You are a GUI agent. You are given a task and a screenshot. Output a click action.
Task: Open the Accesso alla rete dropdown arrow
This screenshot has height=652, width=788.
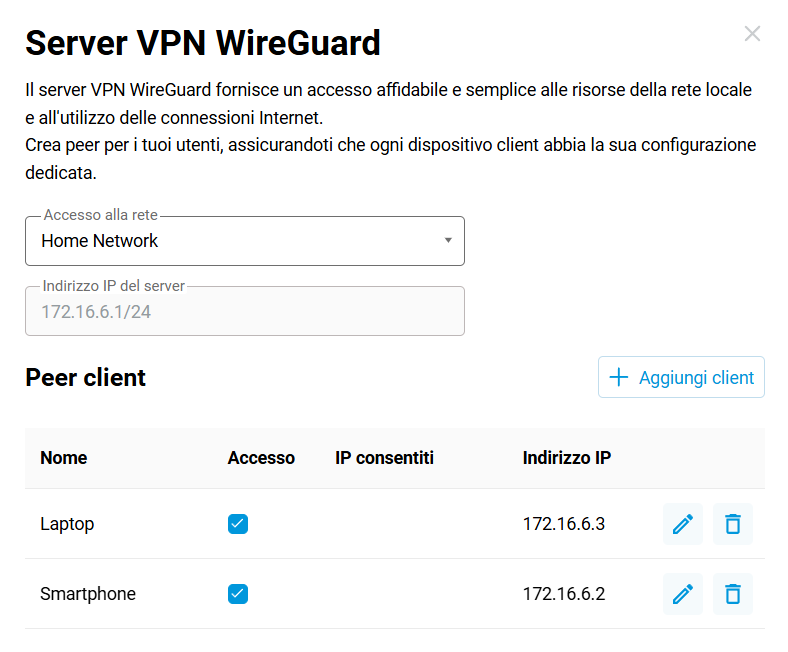448,241
